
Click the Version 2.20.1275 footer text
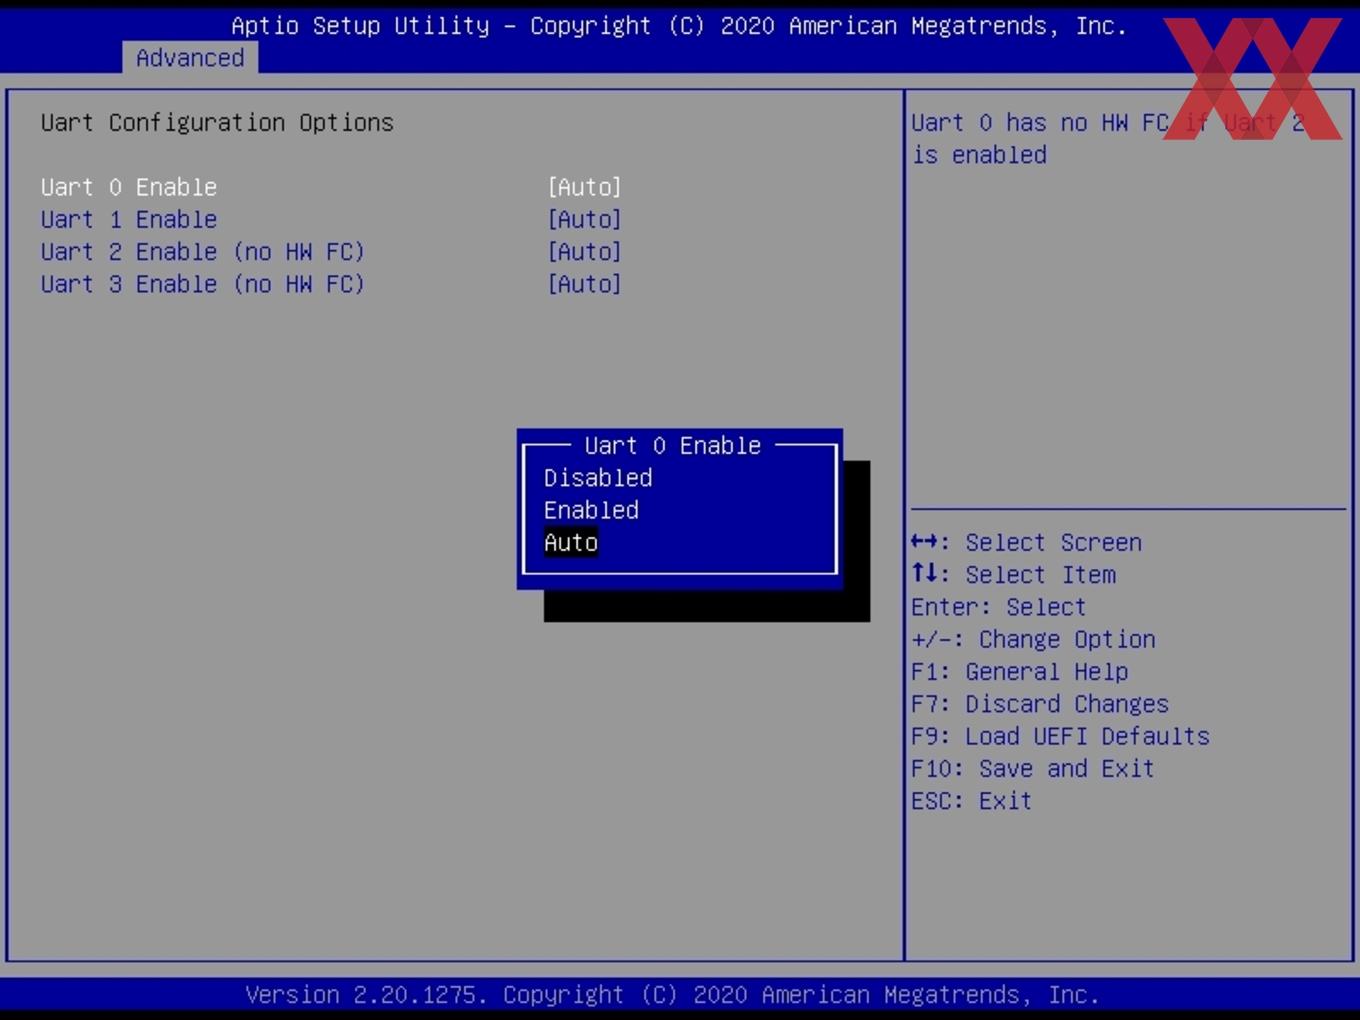[x=672, y=995]
